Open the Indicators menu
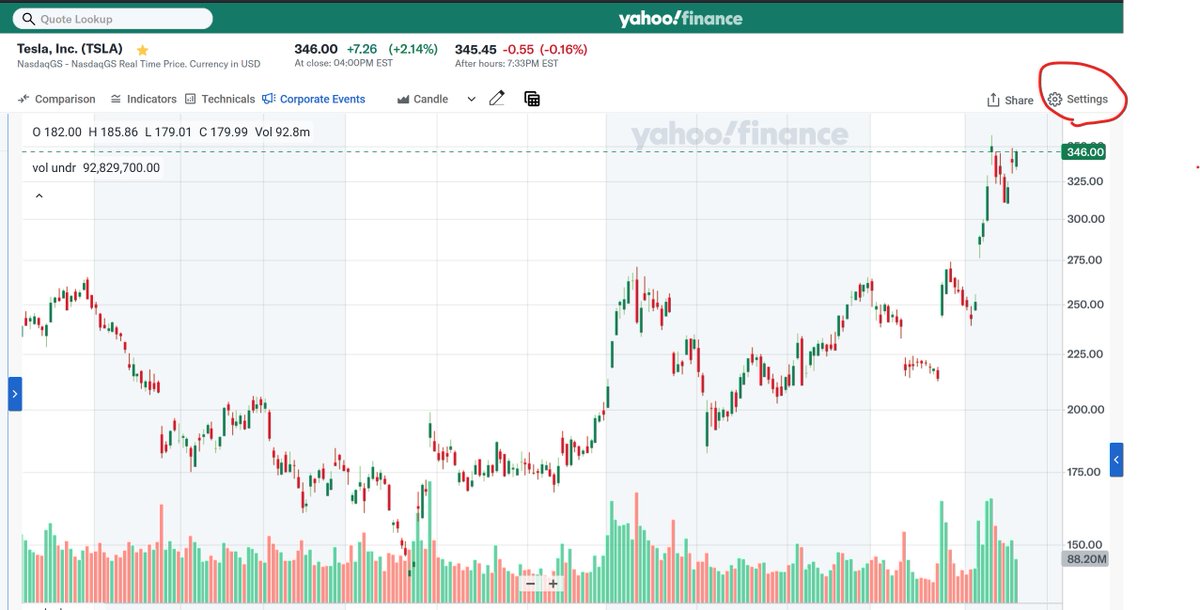This screenshot has height=610, width=1200. (143, 99)
